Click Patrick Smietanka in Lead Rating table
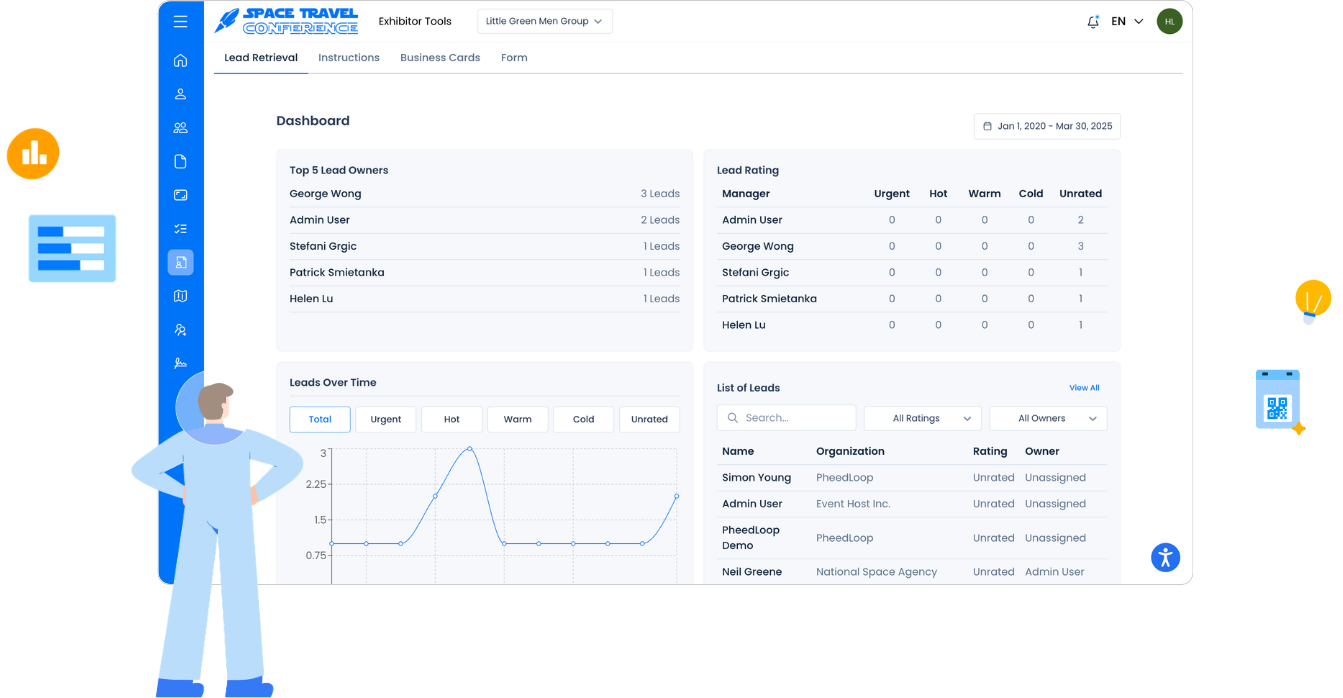 pyautogui.click(x=769, y=299)
